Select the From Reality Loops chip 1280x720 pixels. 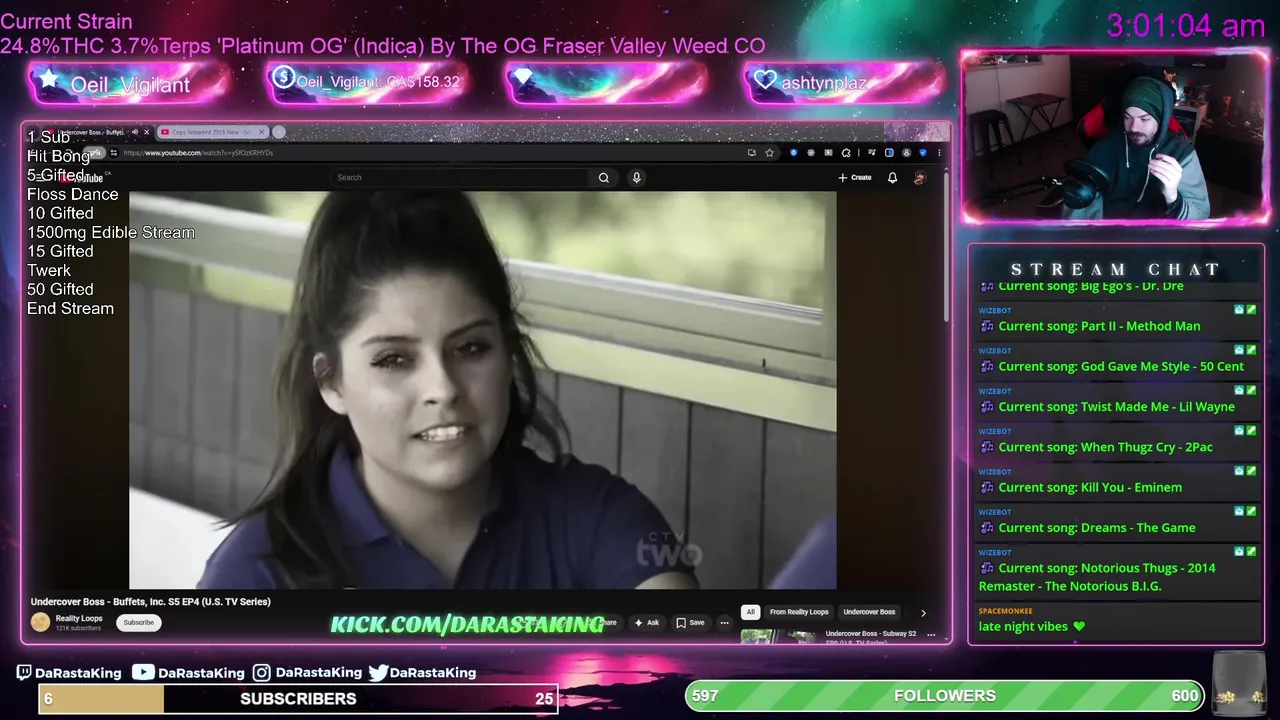coord(799,612)
